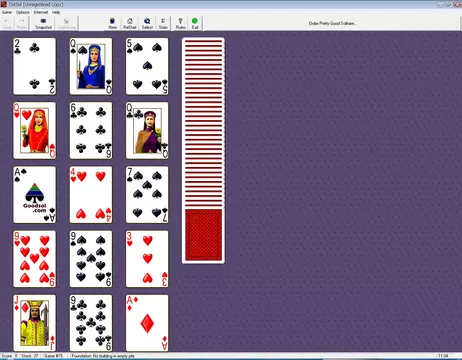This screenshot has width=462, height=360.
Task: Open the Stats toolbar icon
Action: coord(163,23)
